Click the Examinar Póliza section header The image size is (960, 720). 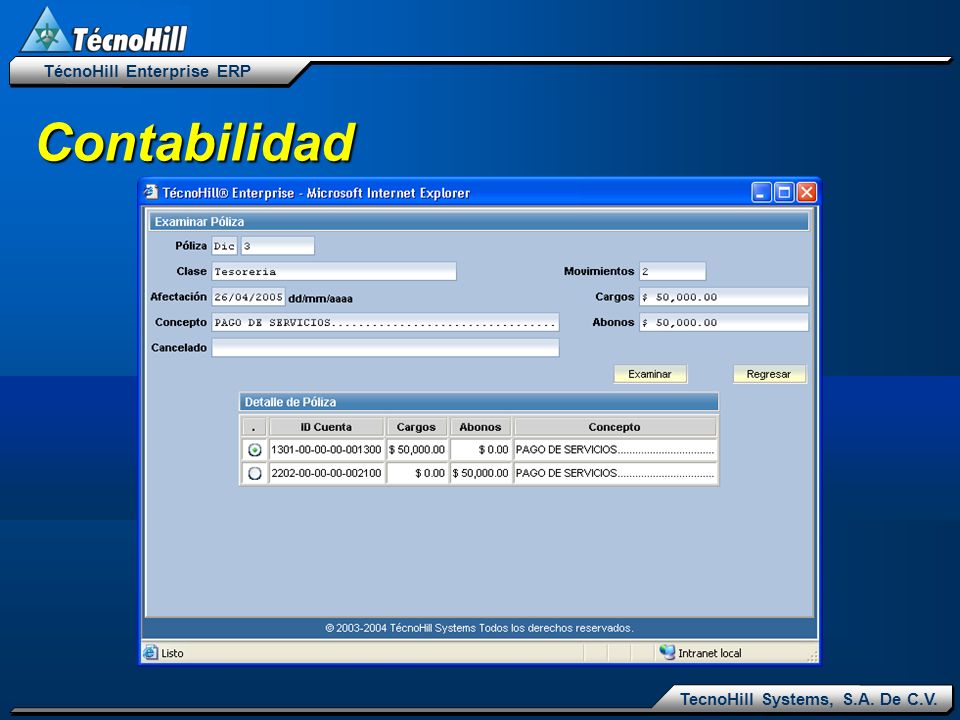(x=479, y=222)
